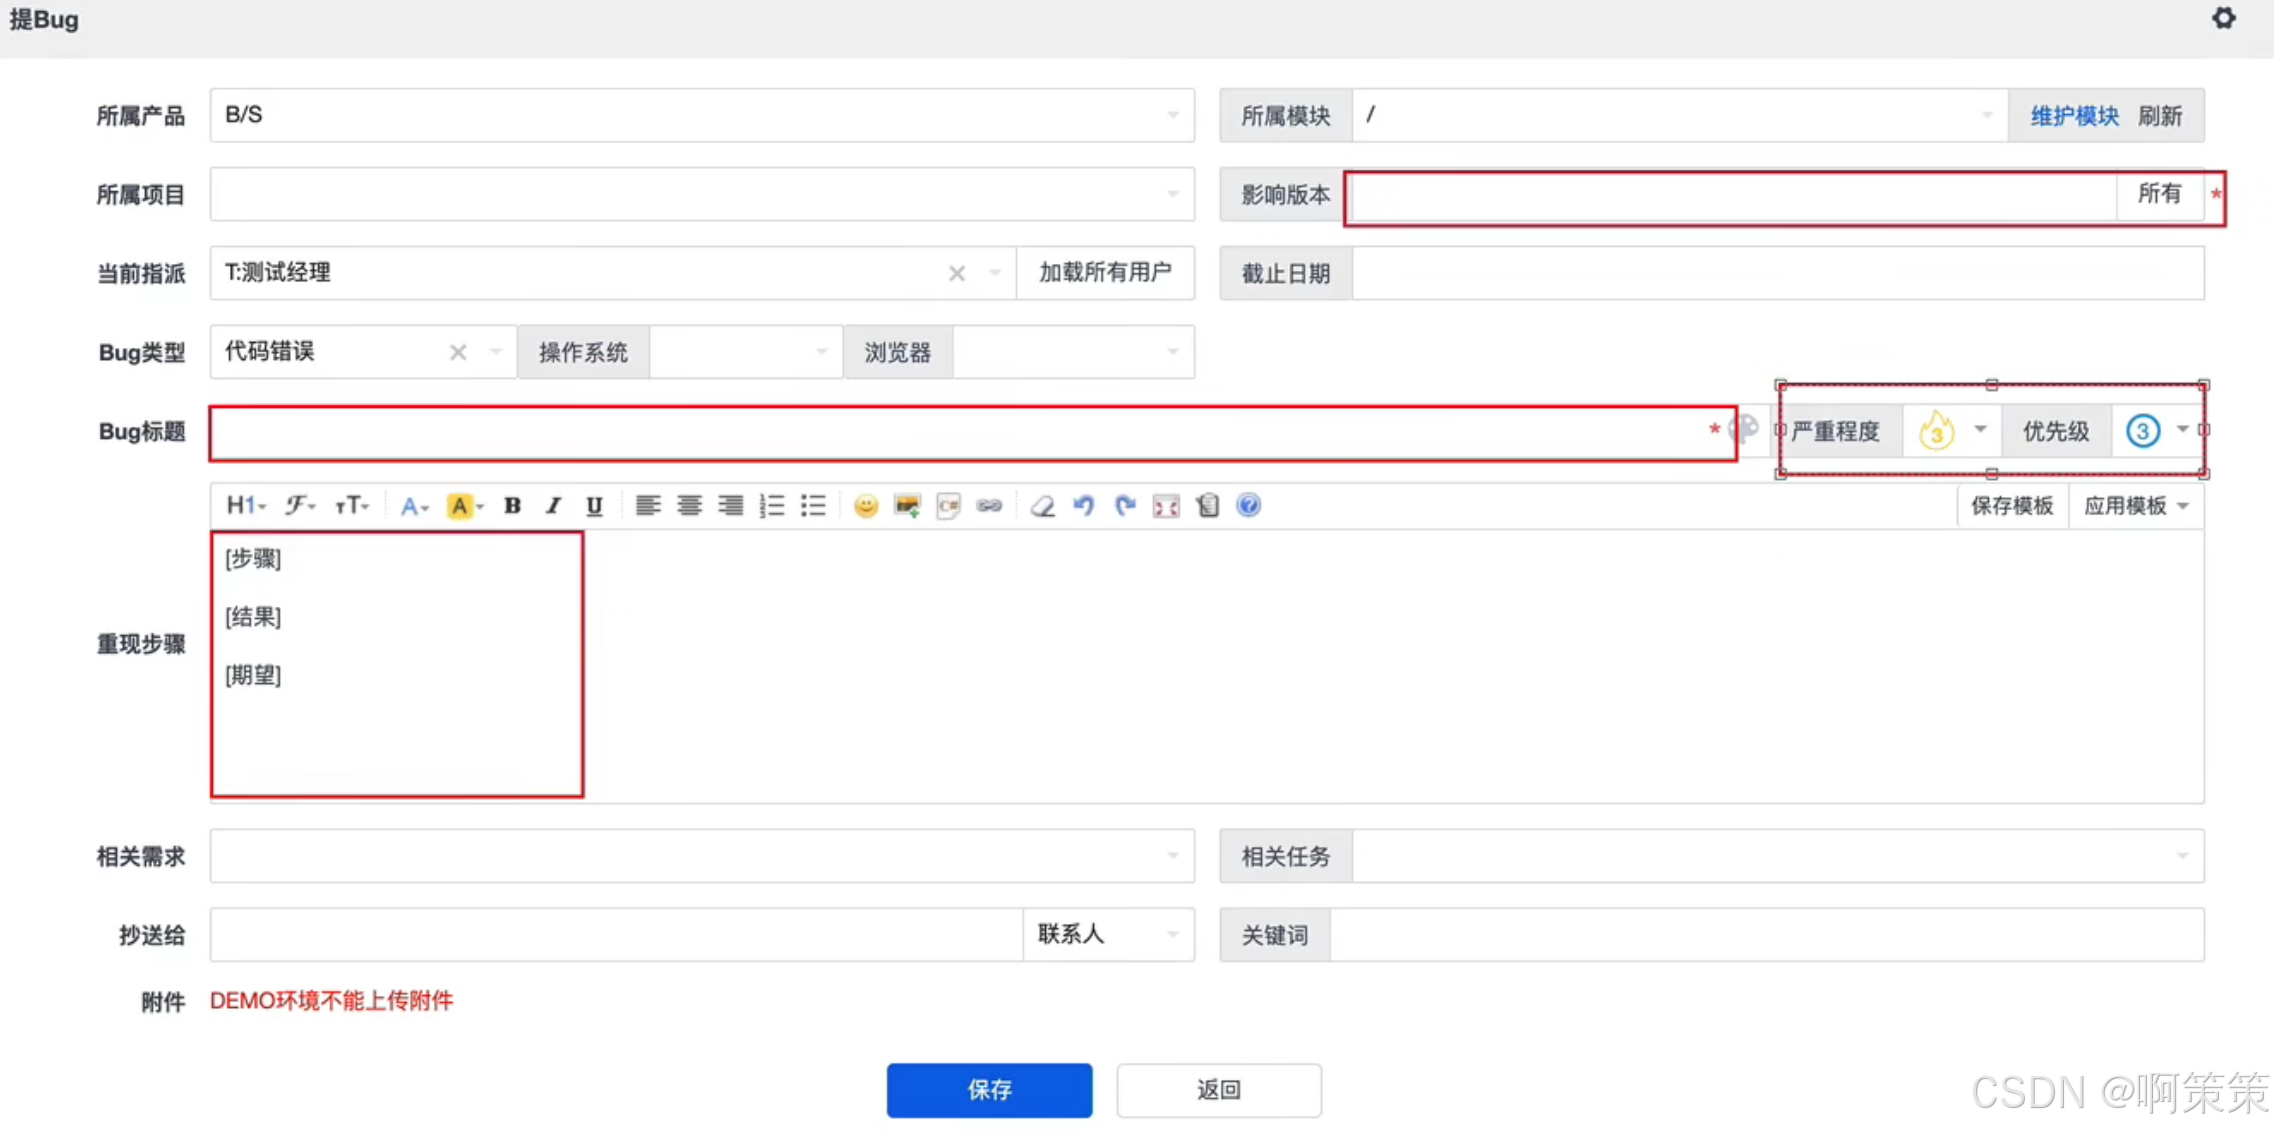Image resolution: width=2274 pixels, height=1131 pixels.
Task: Clear the Bug类型 field with the X icon
Action: (x=457, y=351)
